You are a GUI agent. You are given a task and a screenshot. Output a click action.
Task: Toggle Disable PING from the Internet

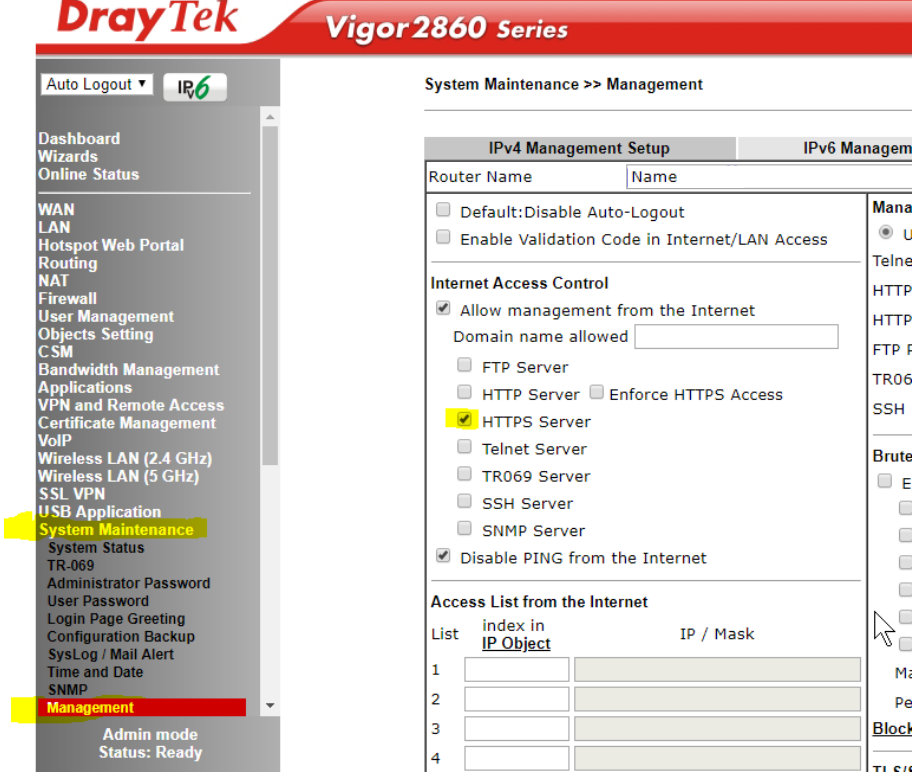coord(443,556)
